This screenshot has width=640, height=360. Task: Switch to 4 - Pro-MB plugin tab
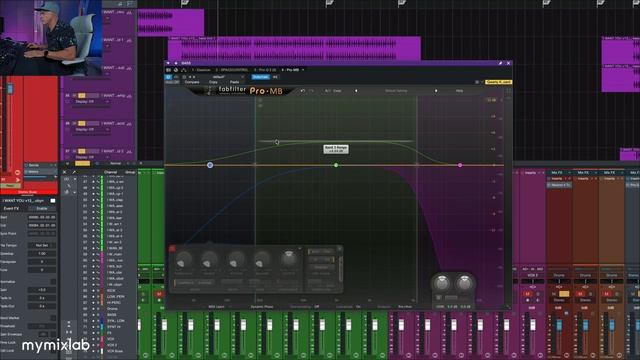(x=291, y=70)
